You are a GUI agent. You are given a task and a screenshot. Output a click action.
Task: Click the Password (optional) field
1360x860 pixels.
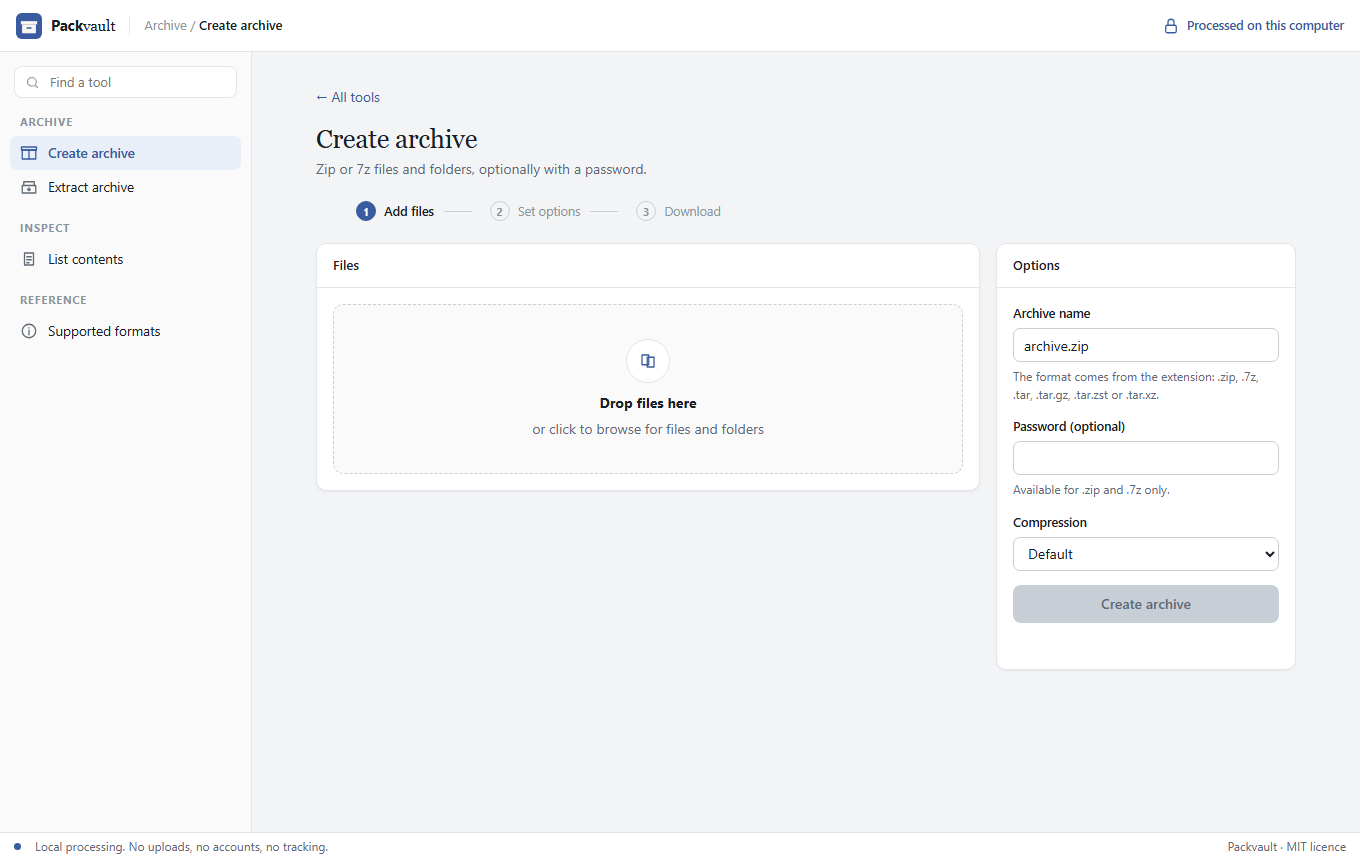coord(1146,458)
